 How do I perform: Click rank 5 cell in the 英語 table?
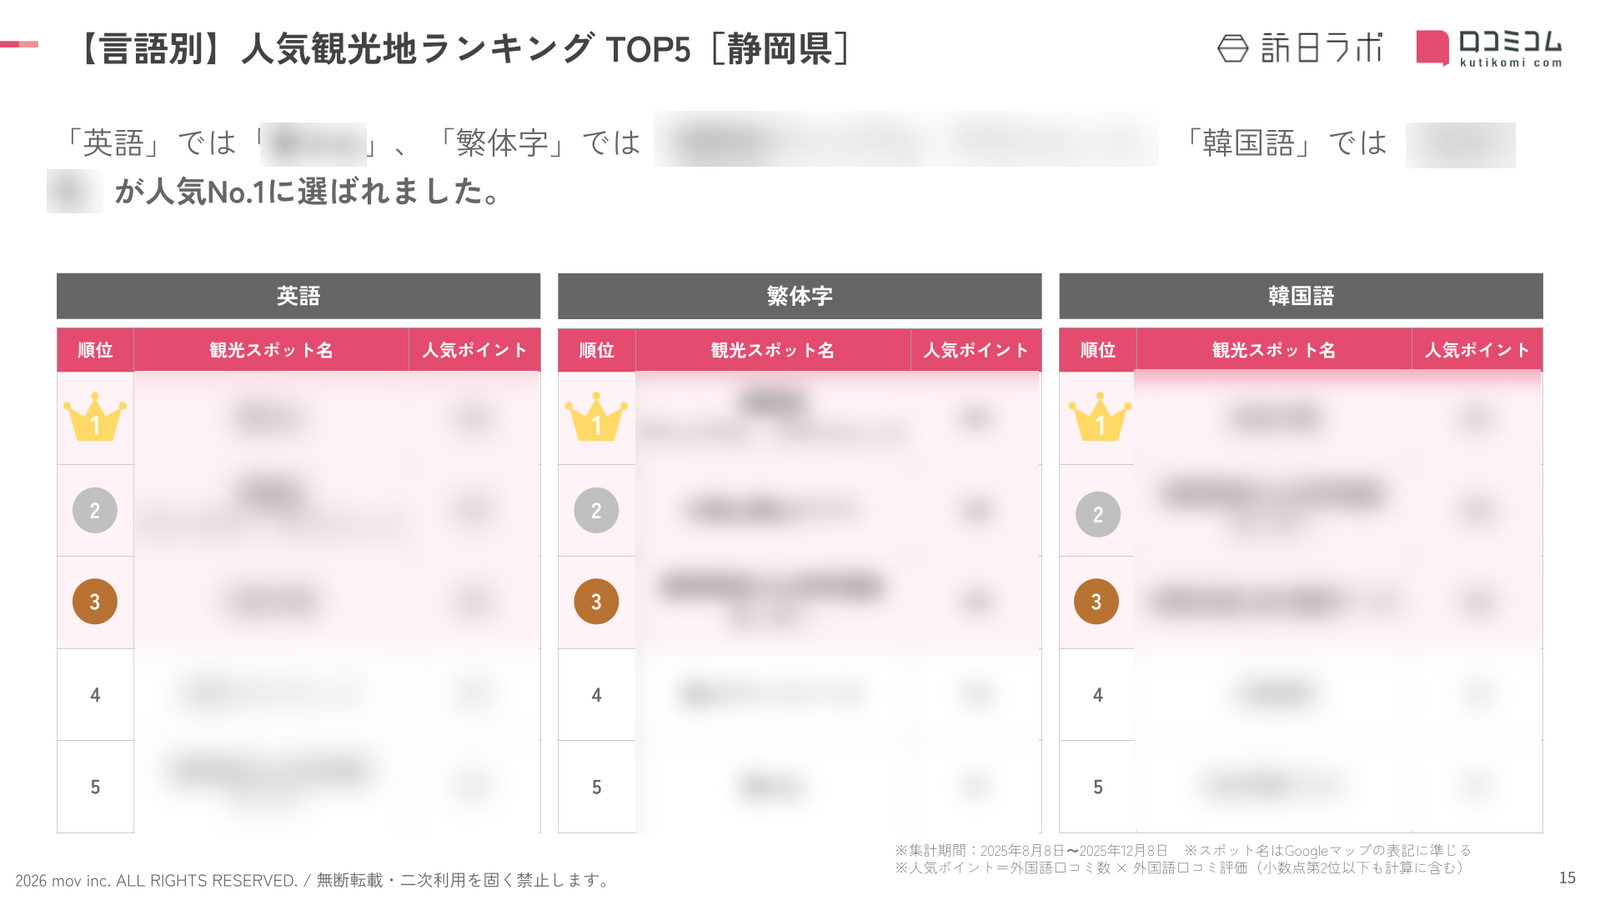[x=95, y=787]
